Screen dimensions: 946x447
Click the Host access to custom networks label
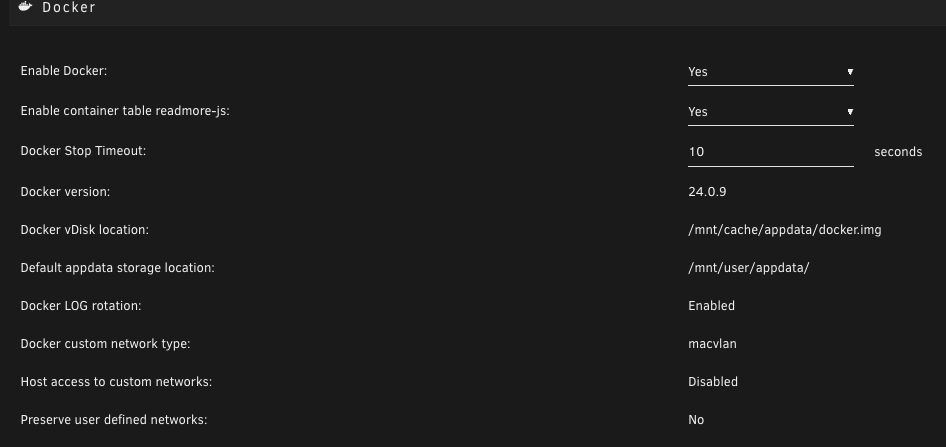(116, 382)
